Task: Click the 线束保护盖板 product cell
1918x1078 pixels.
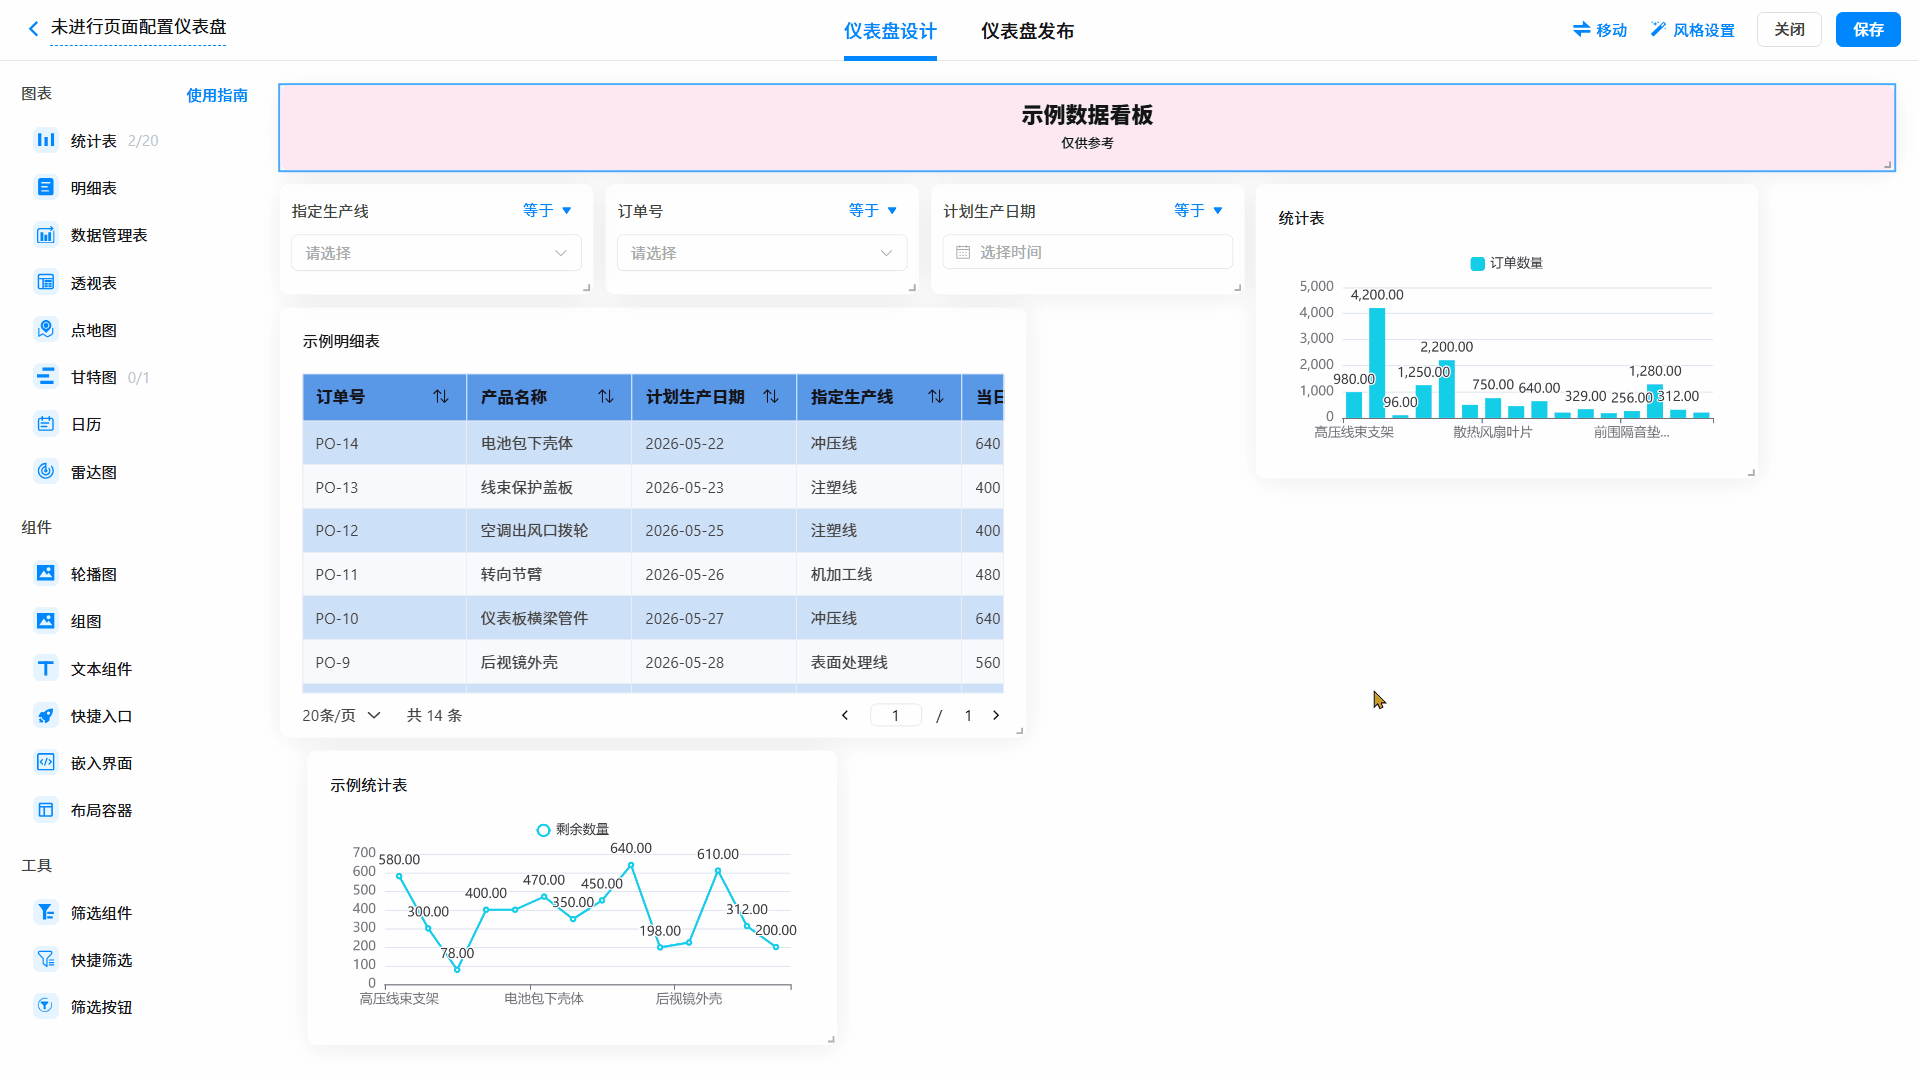Action: (549, 487)
